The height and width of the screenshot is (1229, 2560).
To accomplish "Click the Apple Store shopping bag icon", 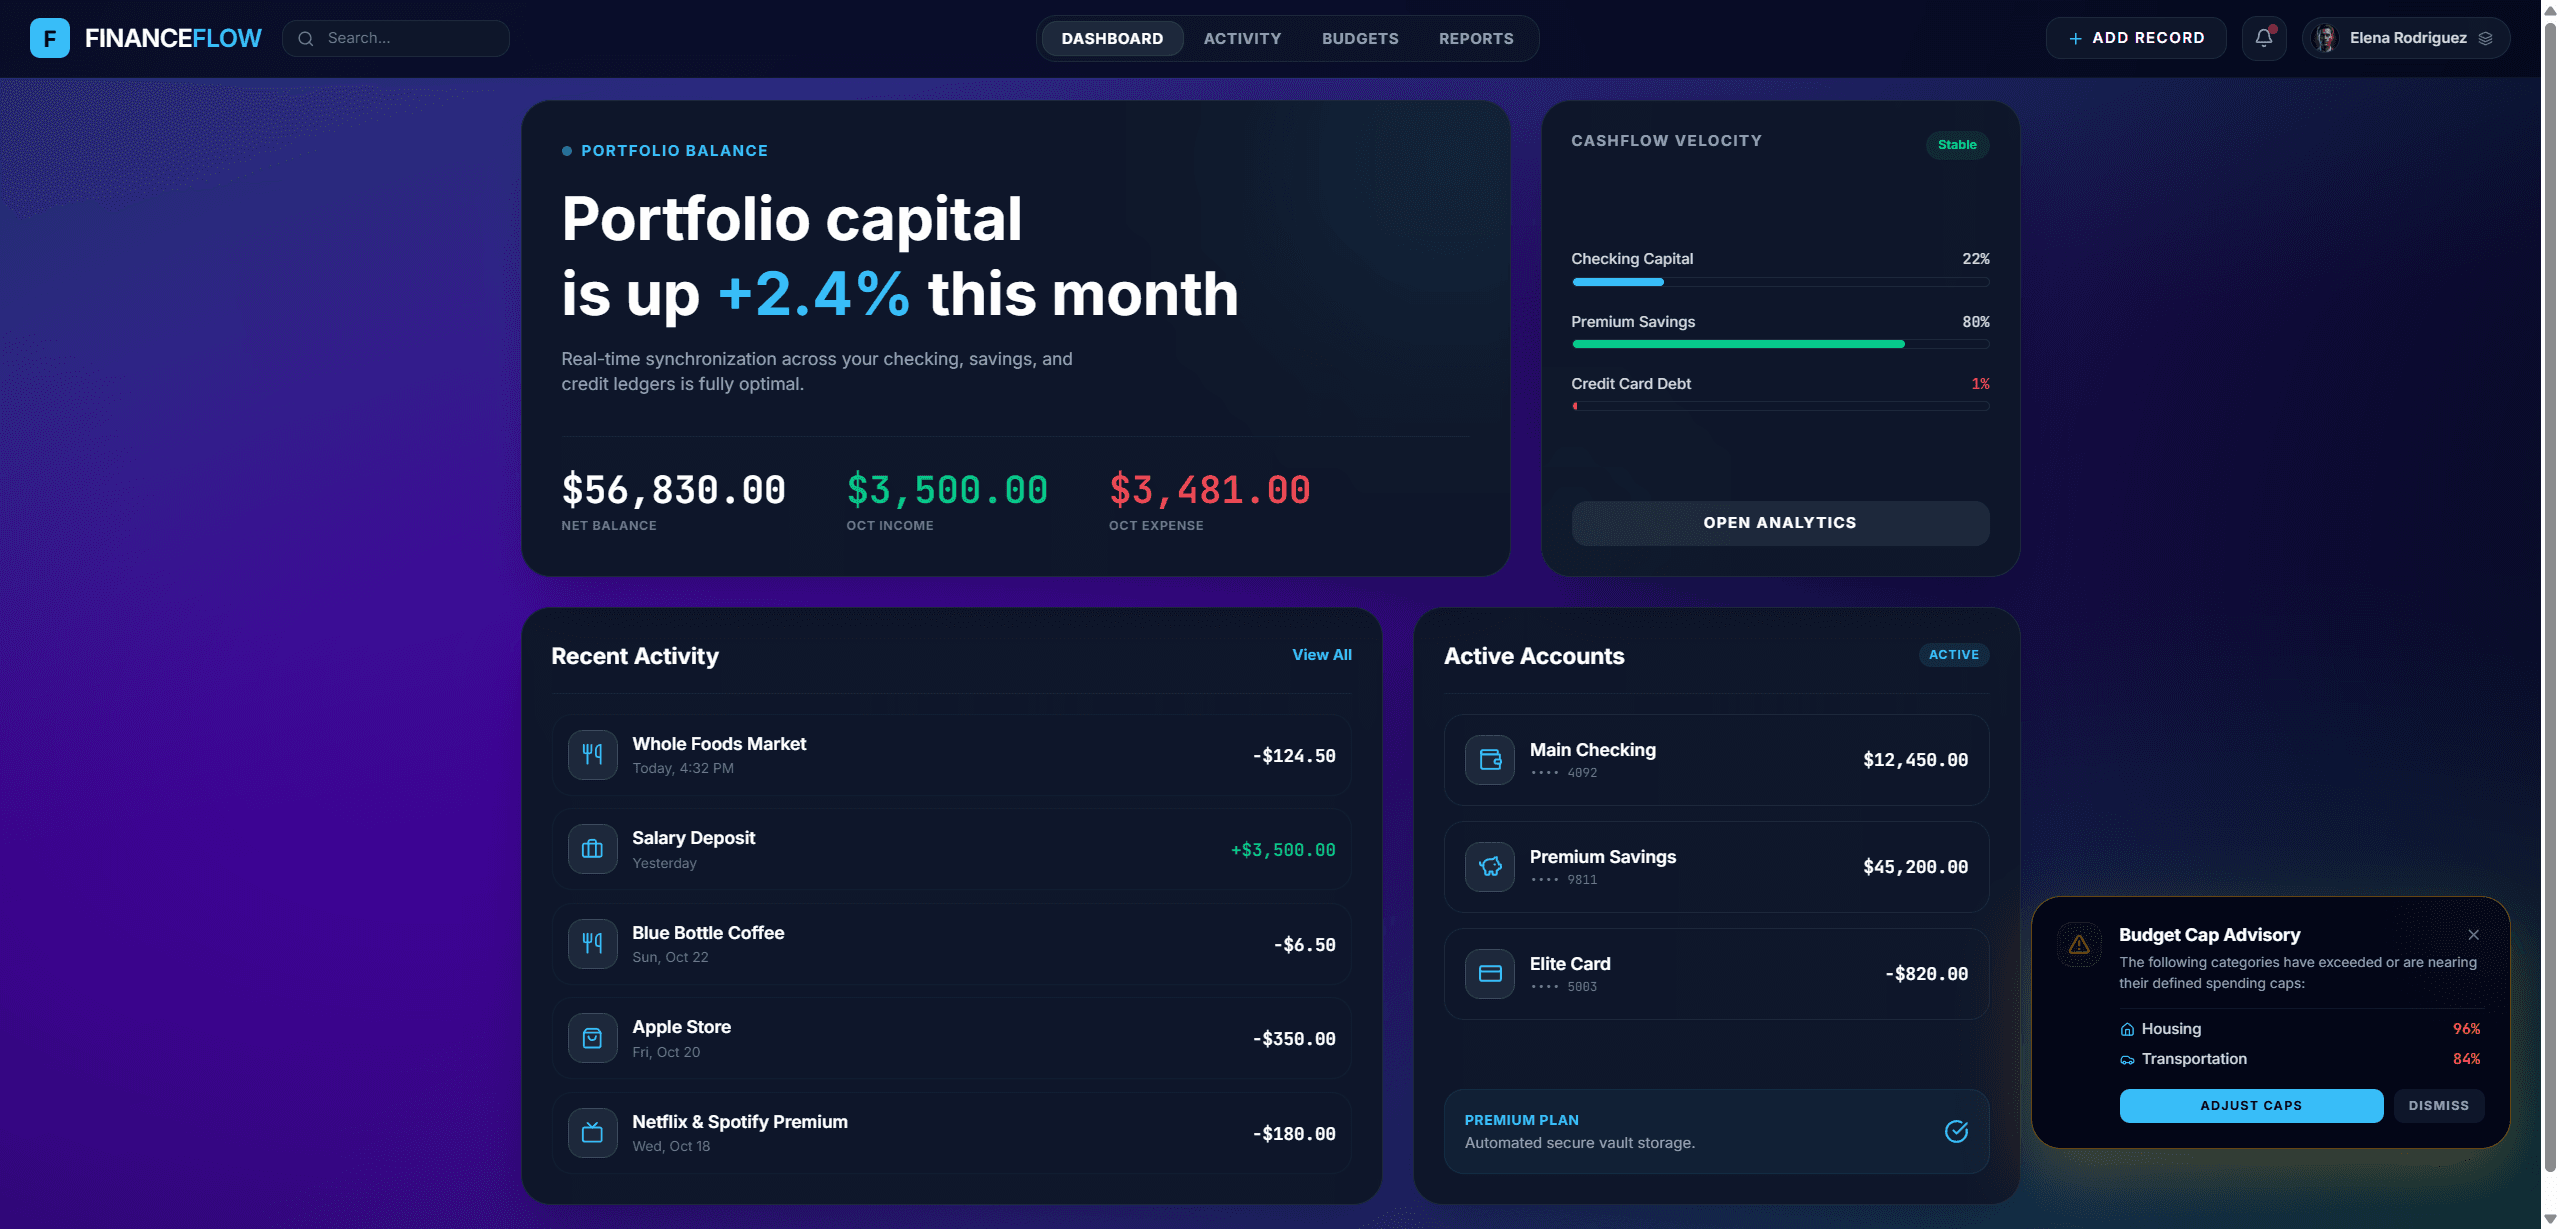I will pos(593,1038).
